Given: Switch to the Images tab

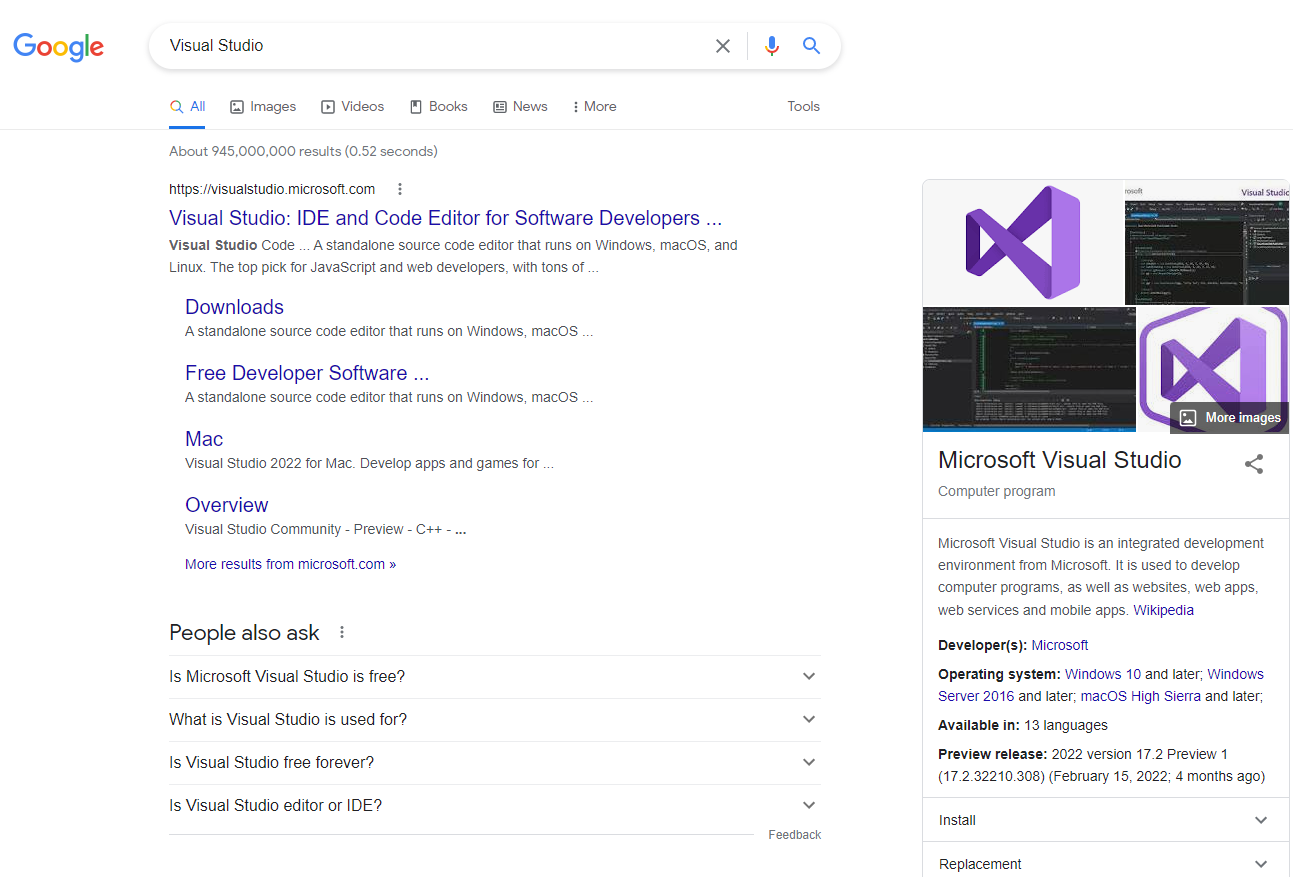Looking at the screenshot, I should [x=263, y=107].
